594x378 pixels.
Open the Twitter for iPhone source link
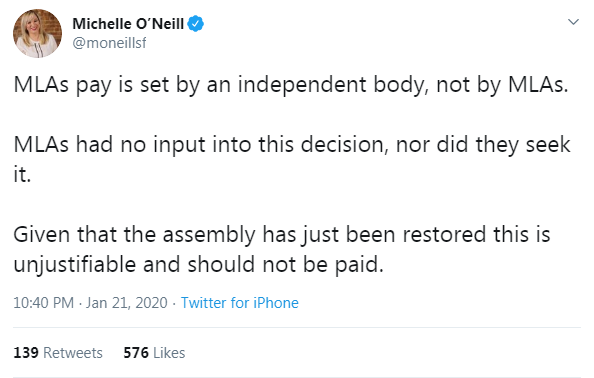click(239, 303)
